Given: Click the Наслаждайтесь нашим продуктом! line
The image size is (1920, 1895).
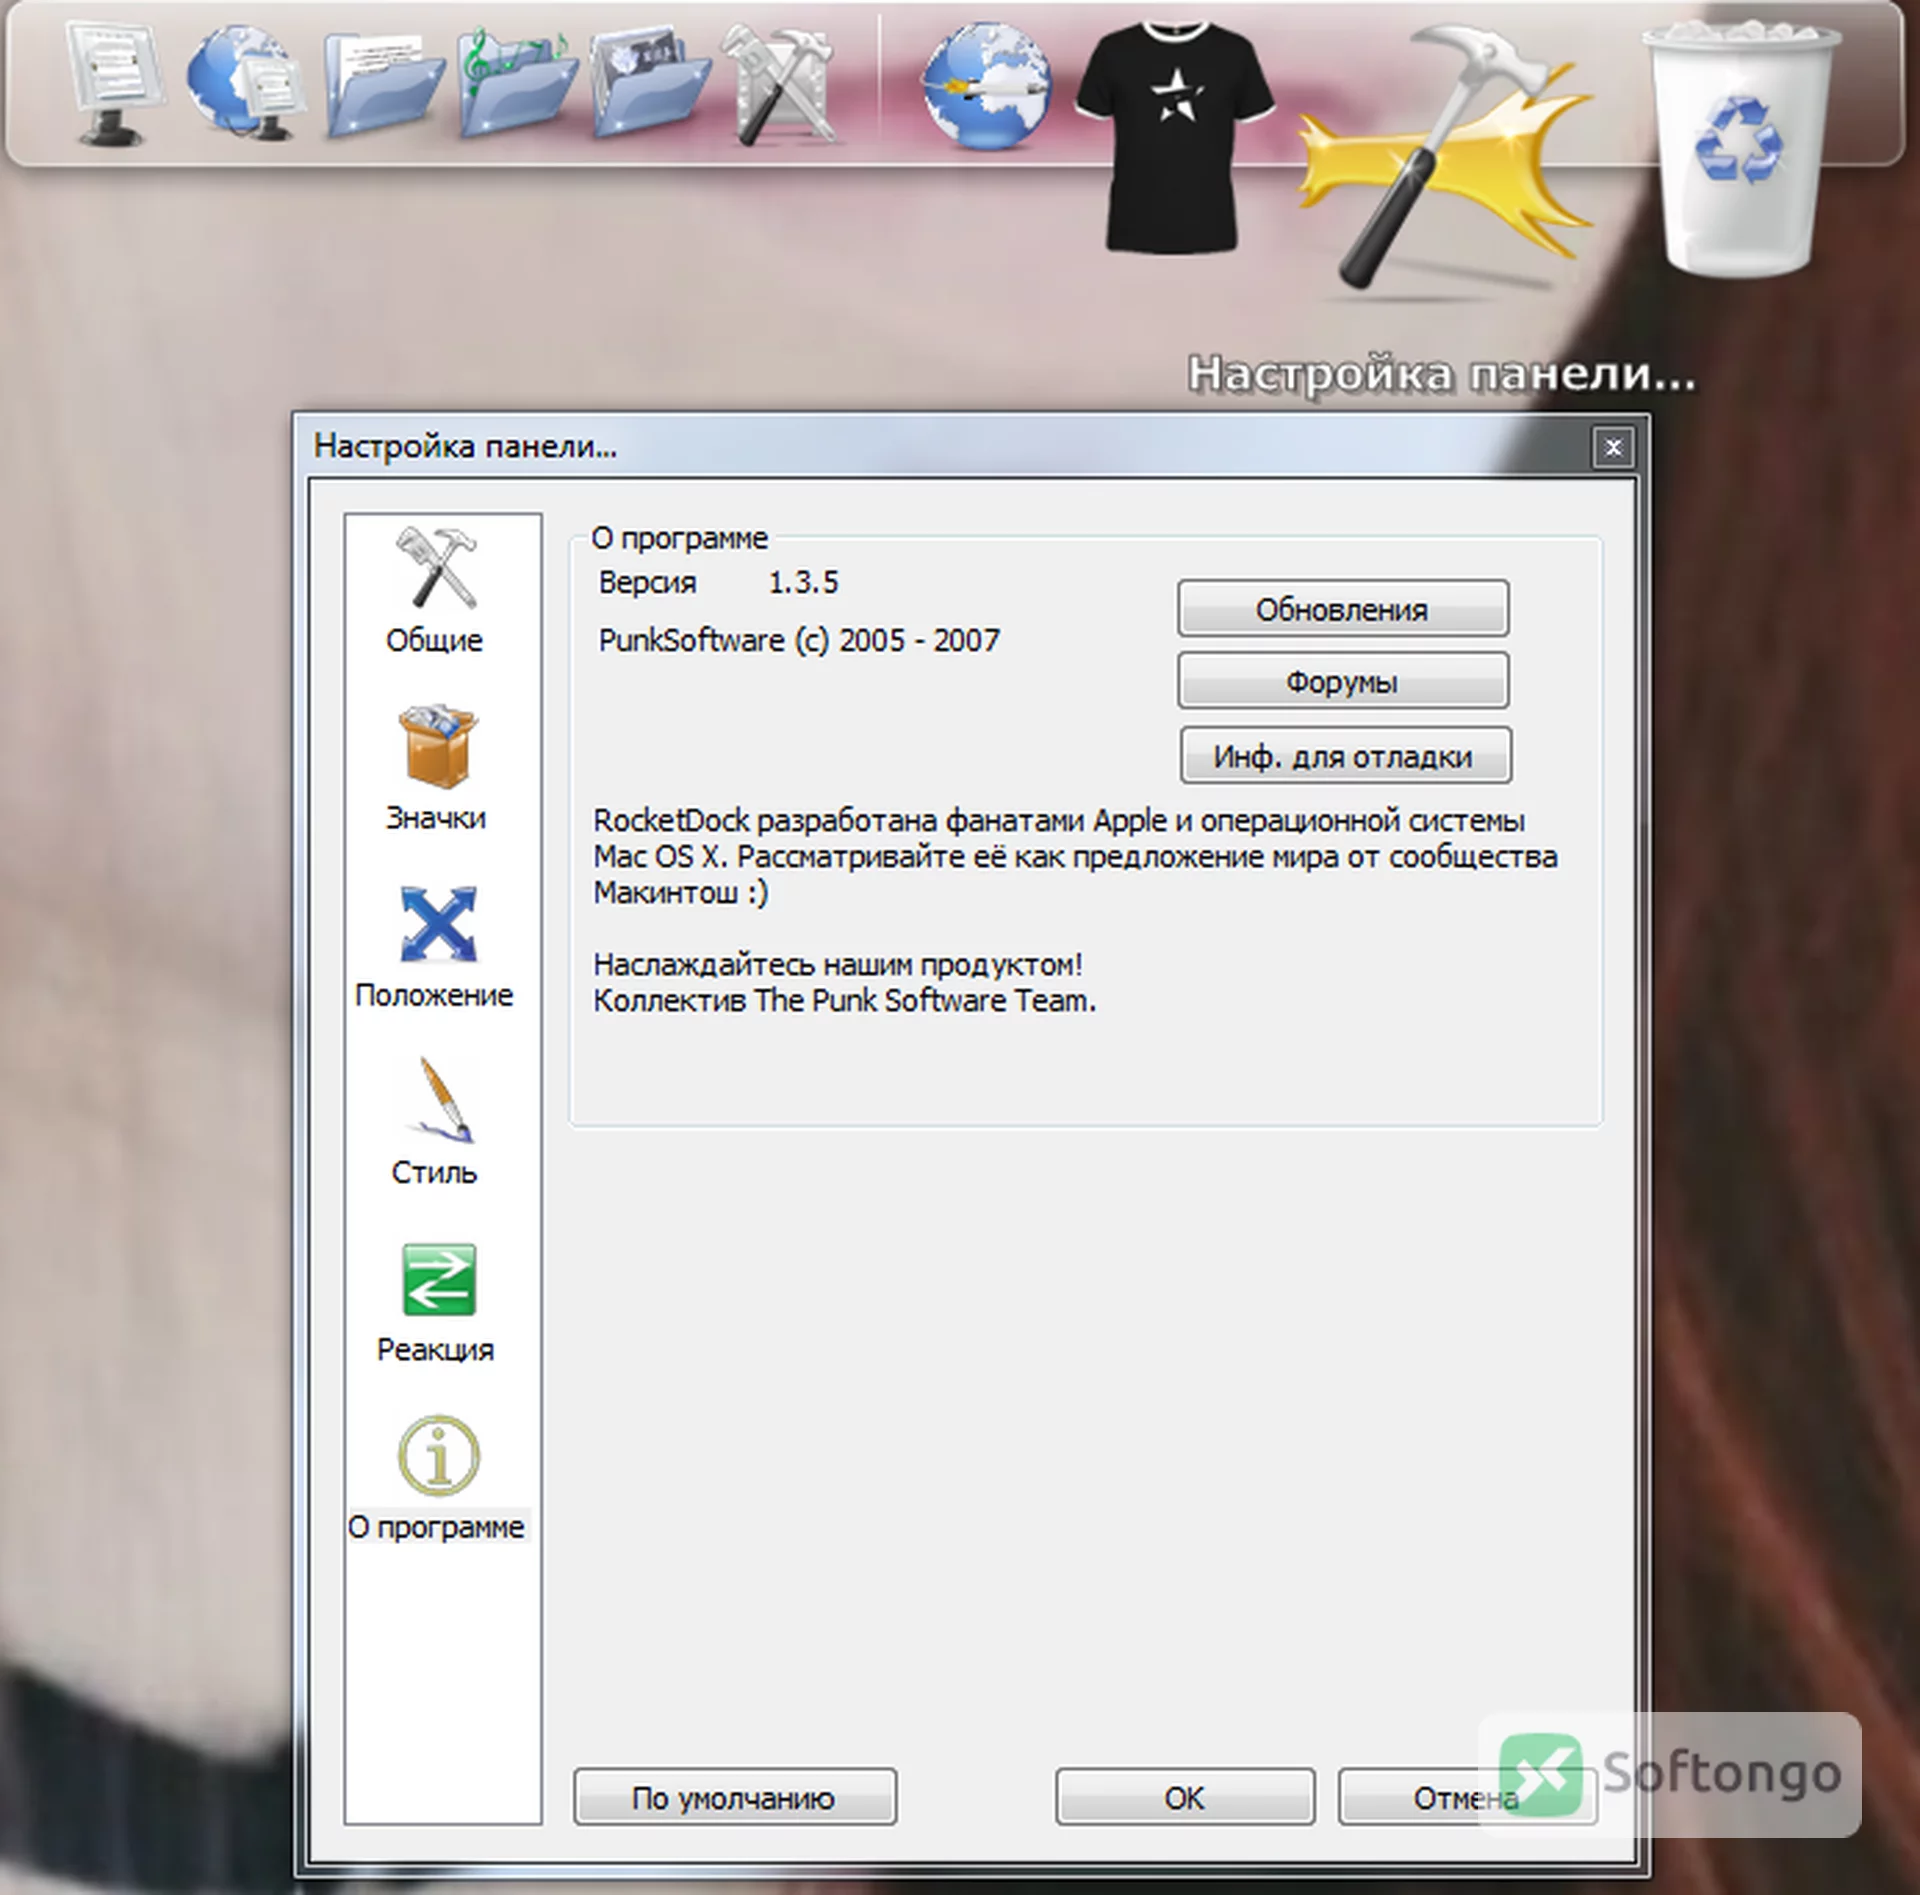Looking at the screenshot, I should [838, 964].
